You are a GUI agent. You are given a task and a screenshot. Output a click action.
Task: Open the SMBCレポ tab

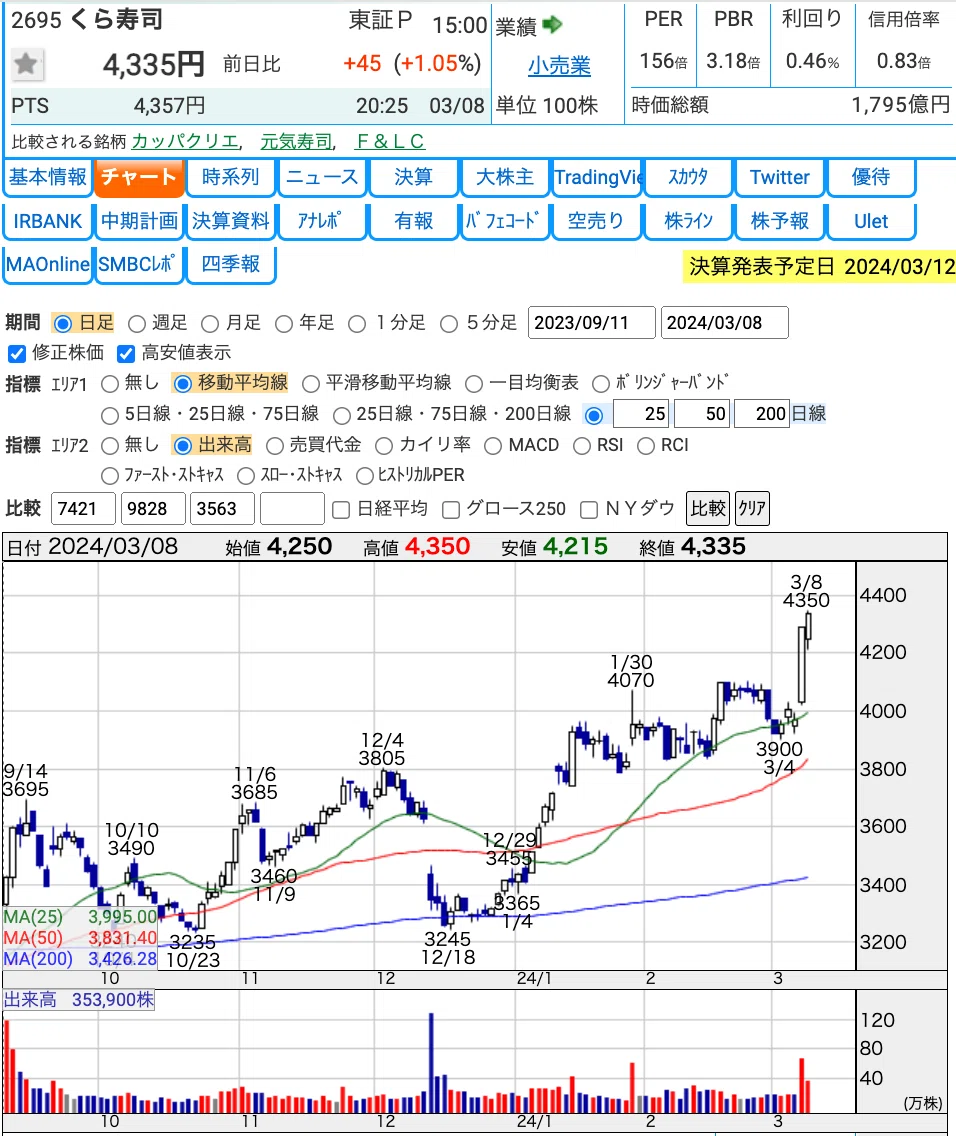coord(139,264)
